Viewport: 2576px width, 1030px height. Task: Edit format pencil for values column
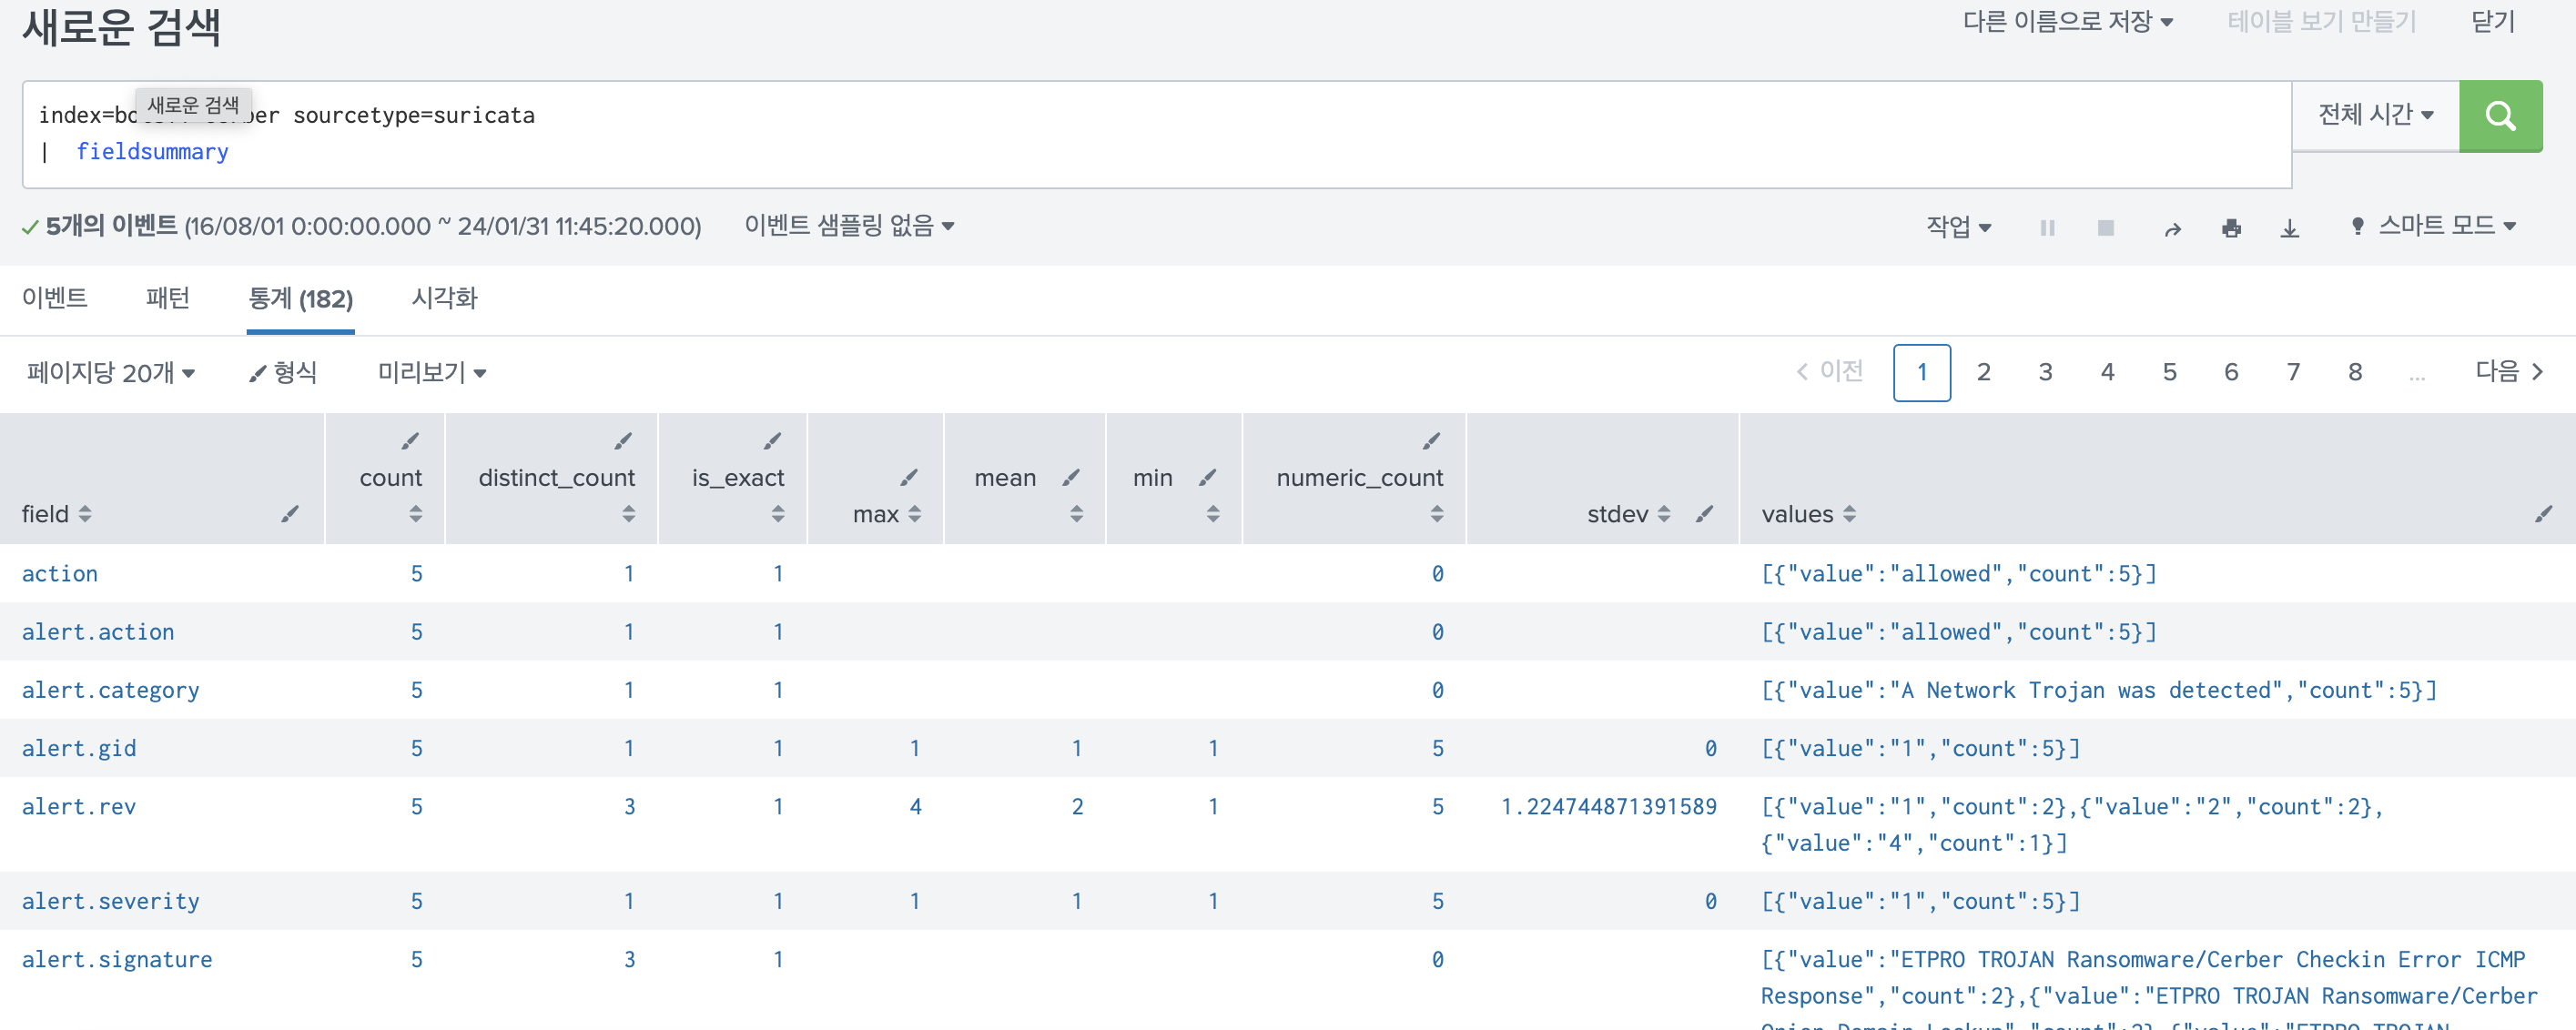2543,513
